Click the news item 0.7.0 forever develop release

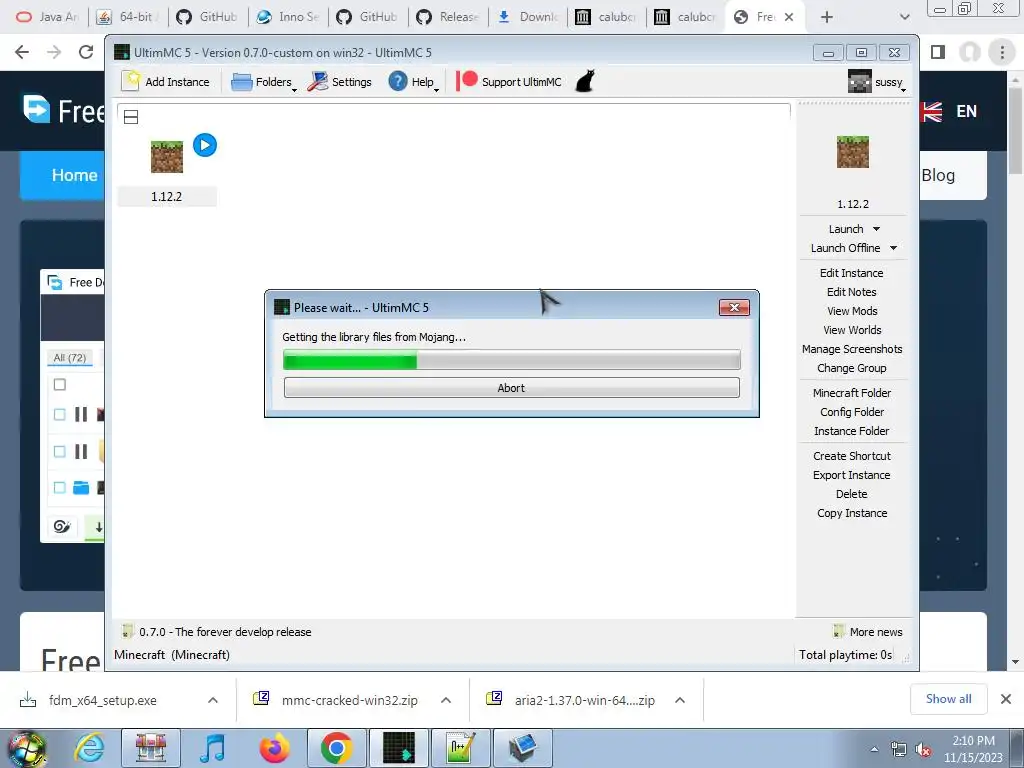pos(217,632)
